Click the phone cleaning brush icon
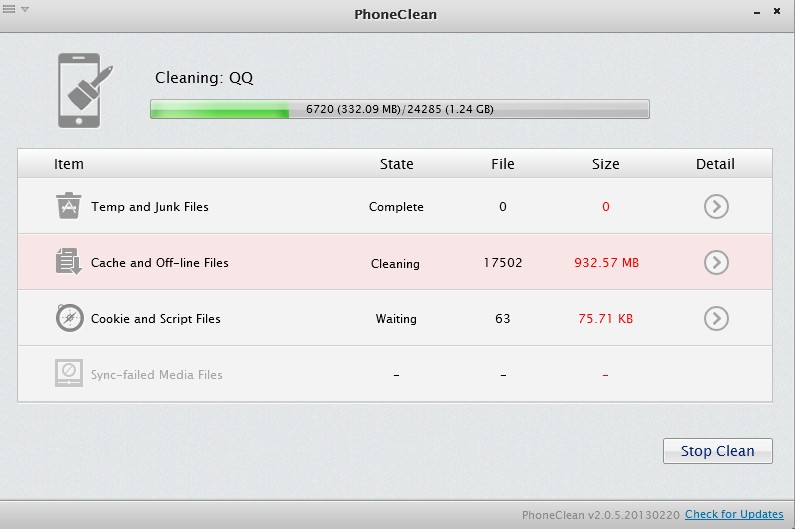The image size is (795, 529). coord(85,91)
